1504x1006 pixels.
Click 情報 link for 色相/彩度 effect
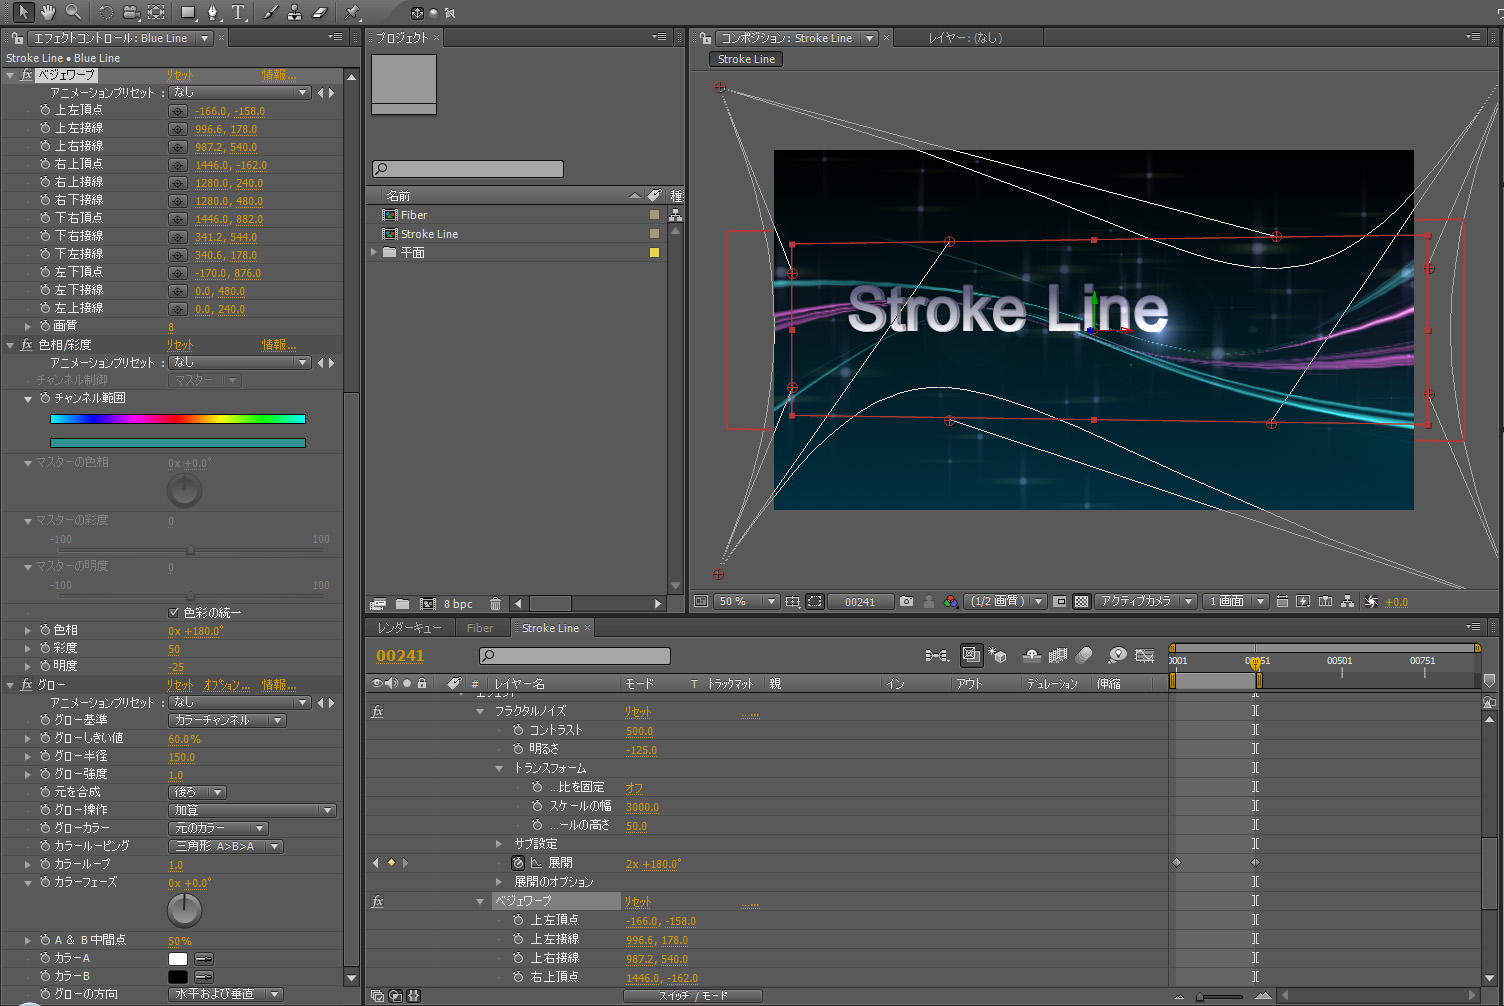279,345
